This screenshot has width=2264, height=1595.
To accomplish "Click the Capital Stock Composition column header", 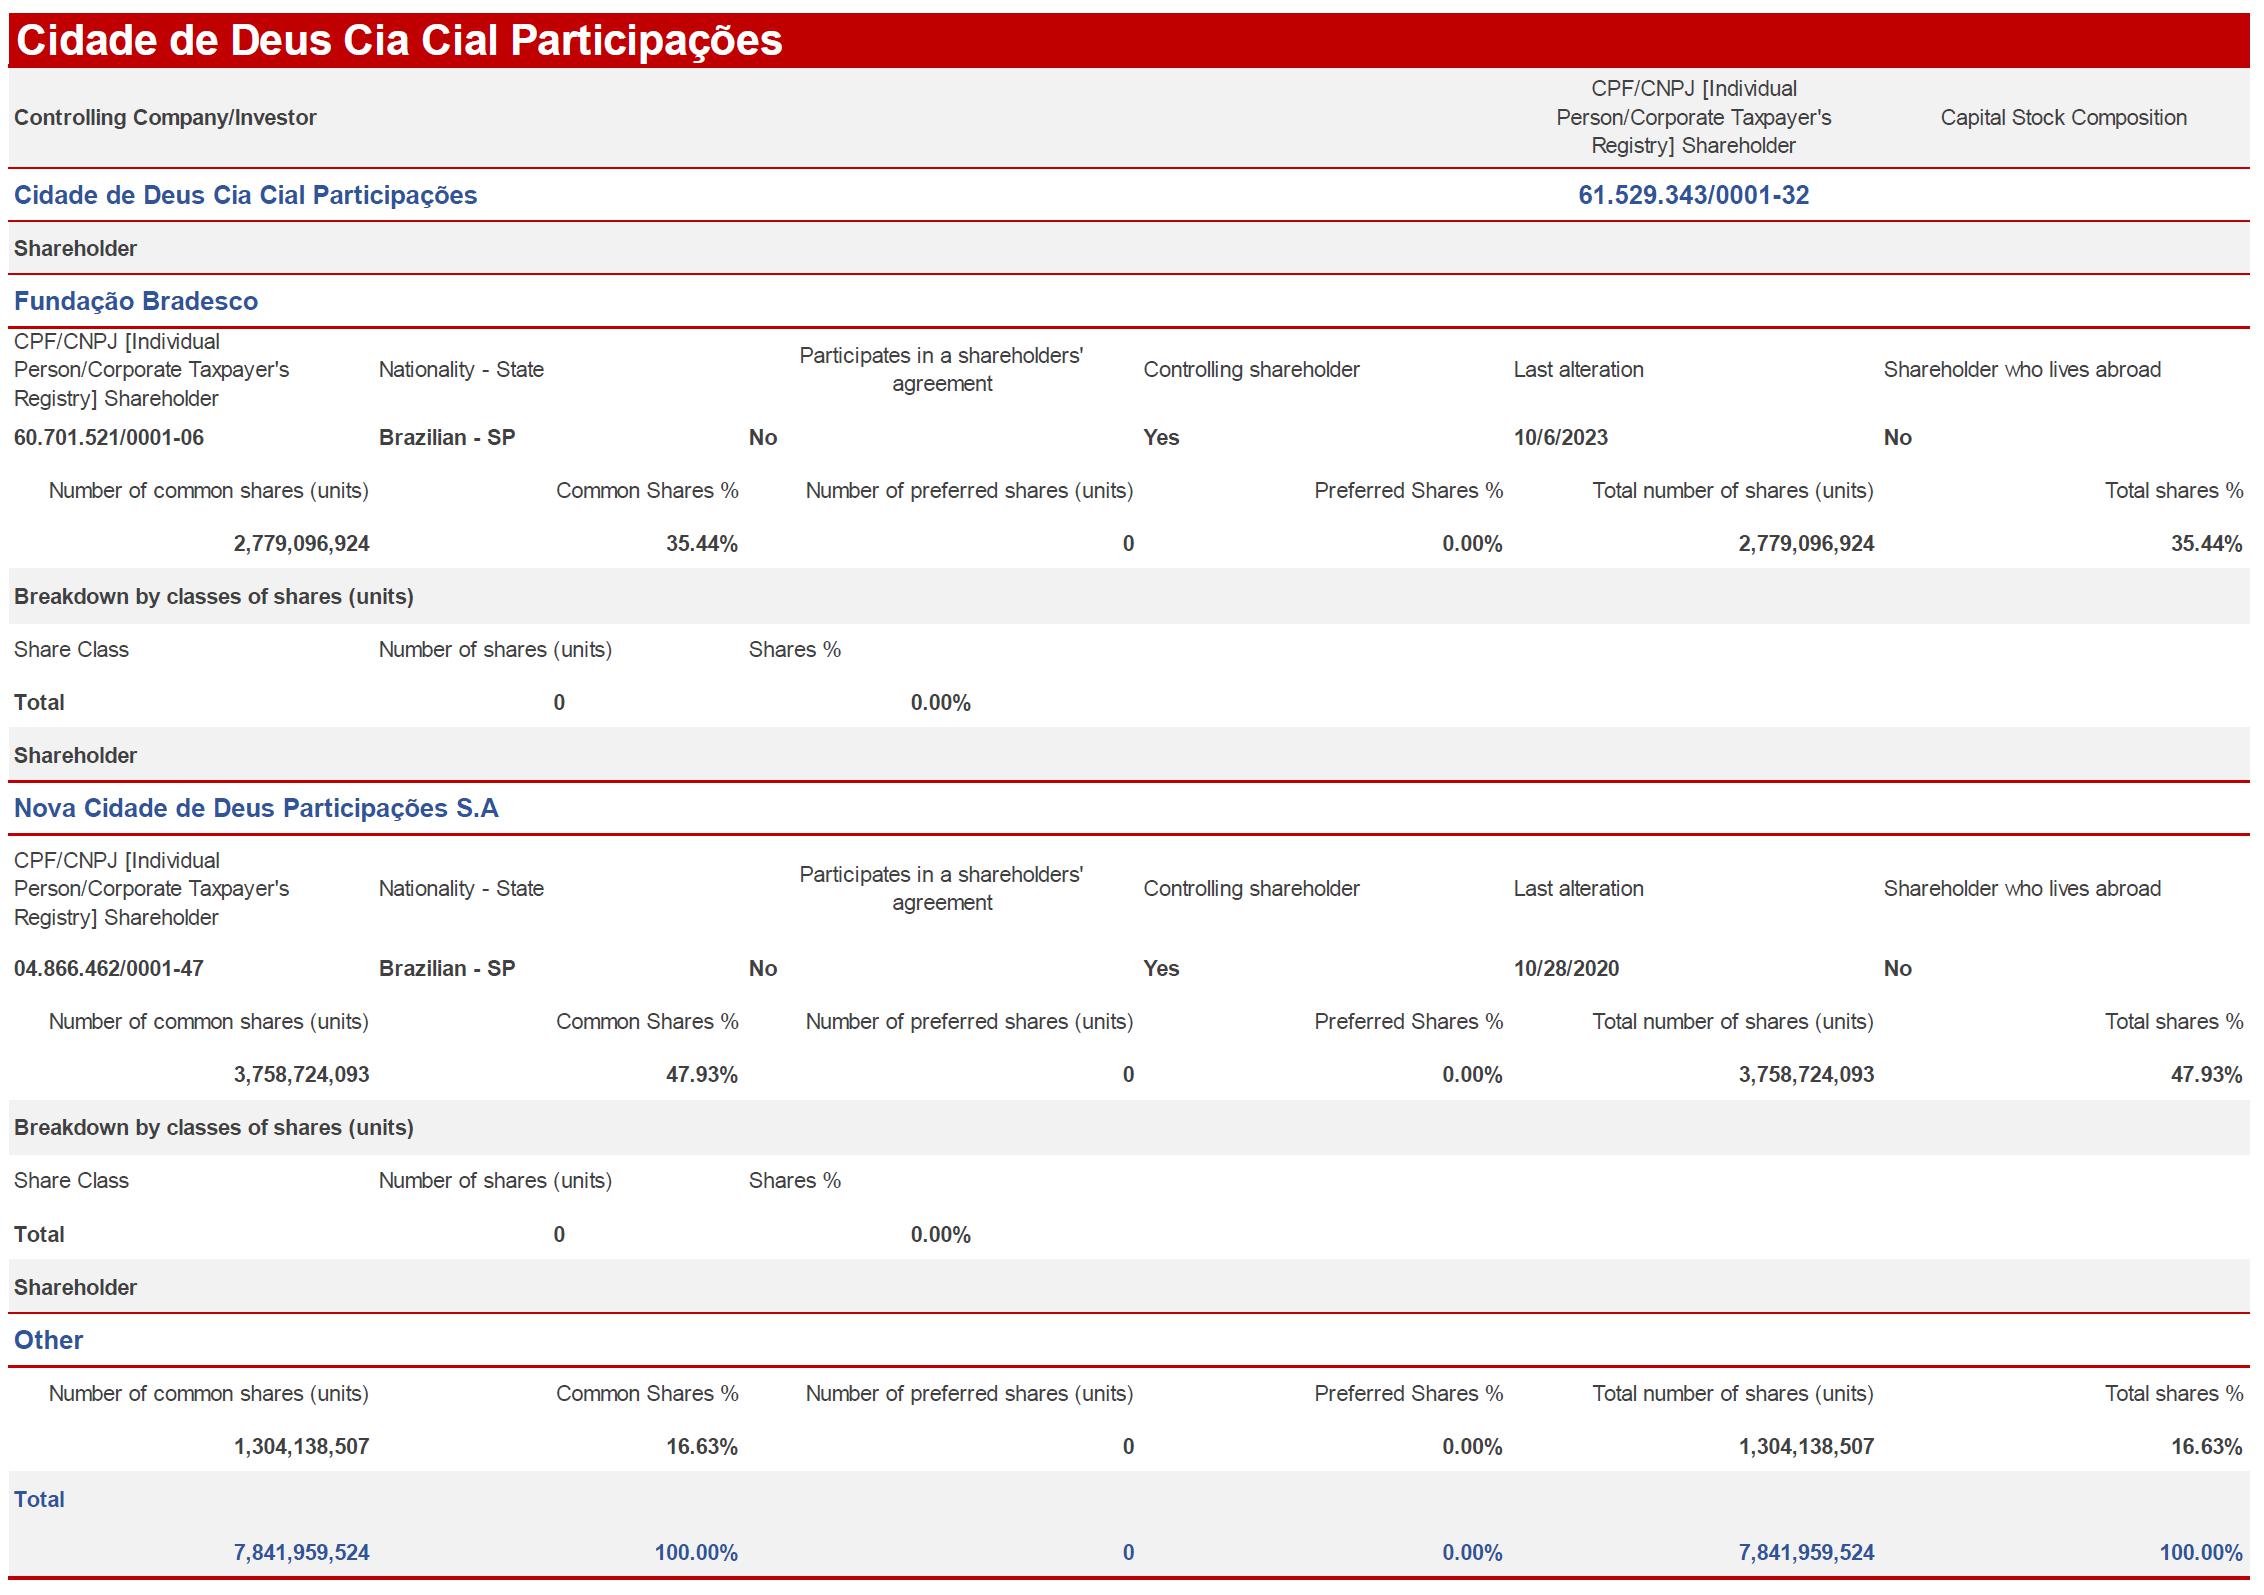I will pyautogui.click(x=2063, y=117).
